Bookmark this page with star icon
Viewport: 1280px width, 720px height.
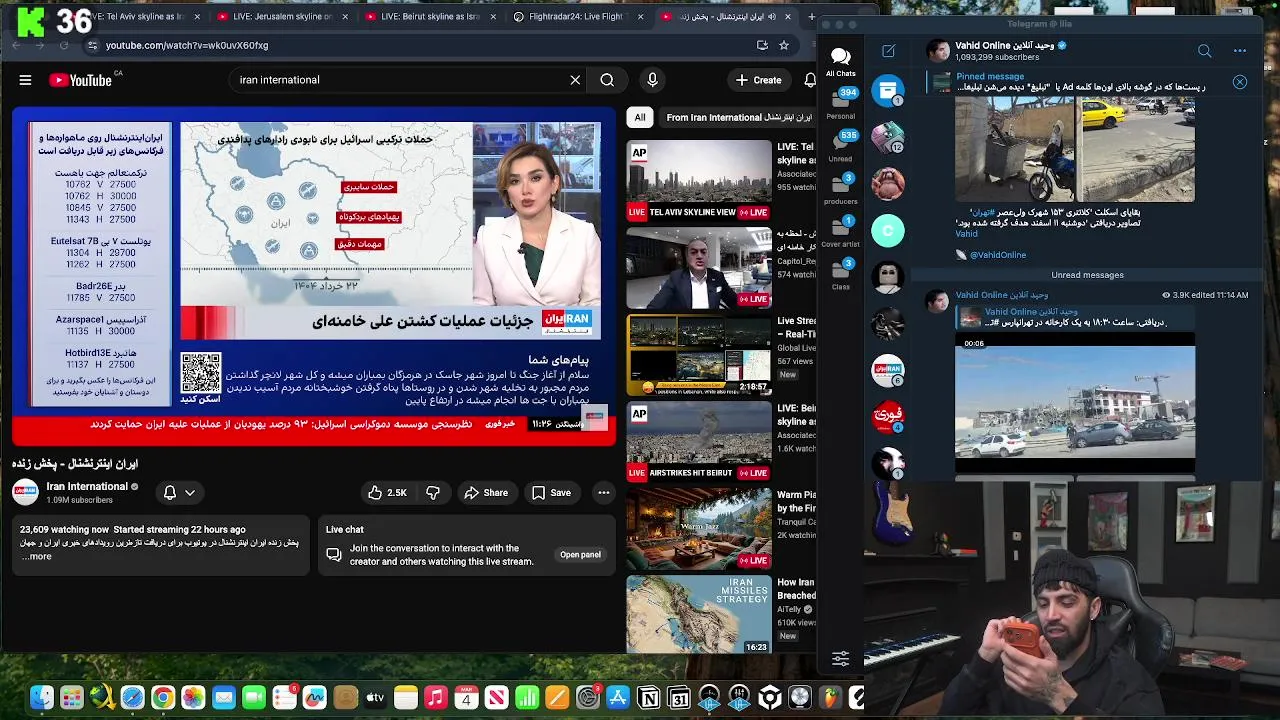tap(784, 45)
